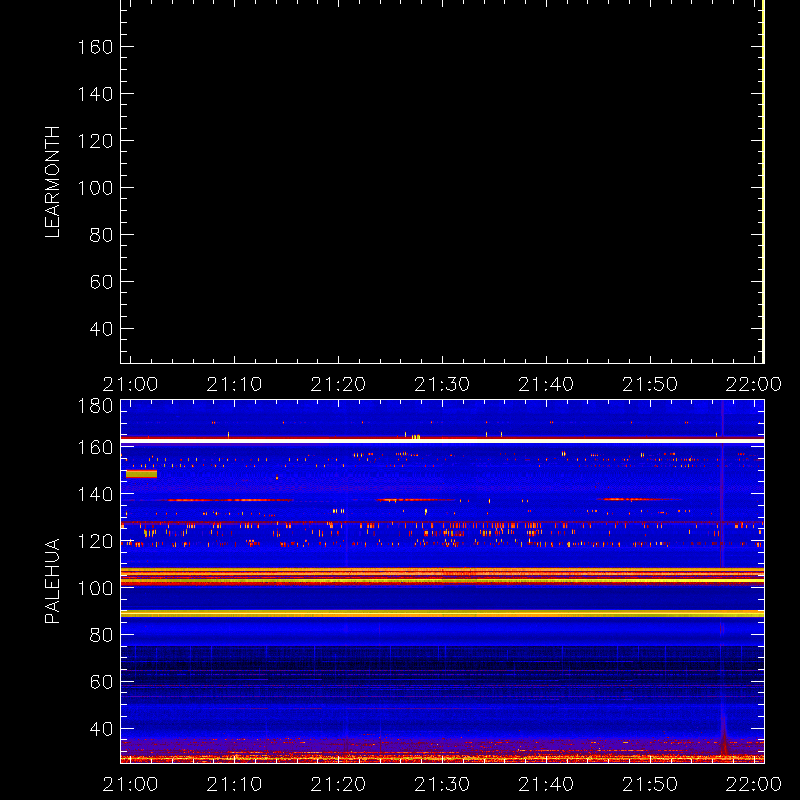Click the yellow-green block near 148 MHz in Palehua

click(141, 474)
